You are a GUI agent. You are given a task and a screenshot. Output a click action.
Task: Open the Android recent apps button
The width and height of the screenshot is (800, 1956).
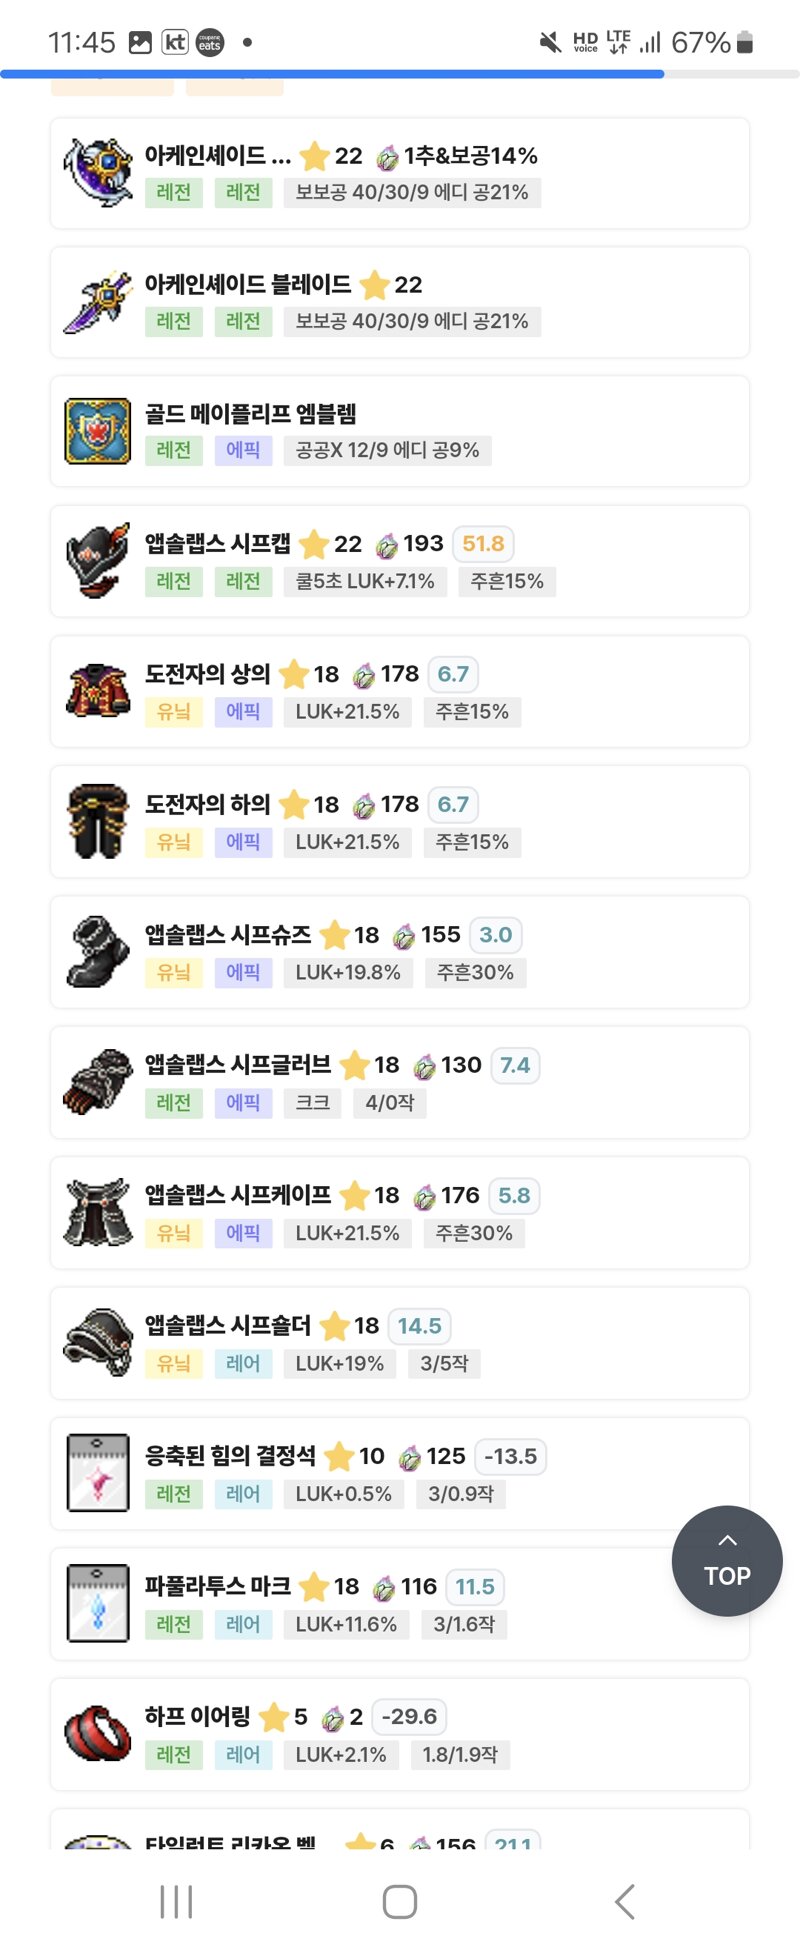176,1902
